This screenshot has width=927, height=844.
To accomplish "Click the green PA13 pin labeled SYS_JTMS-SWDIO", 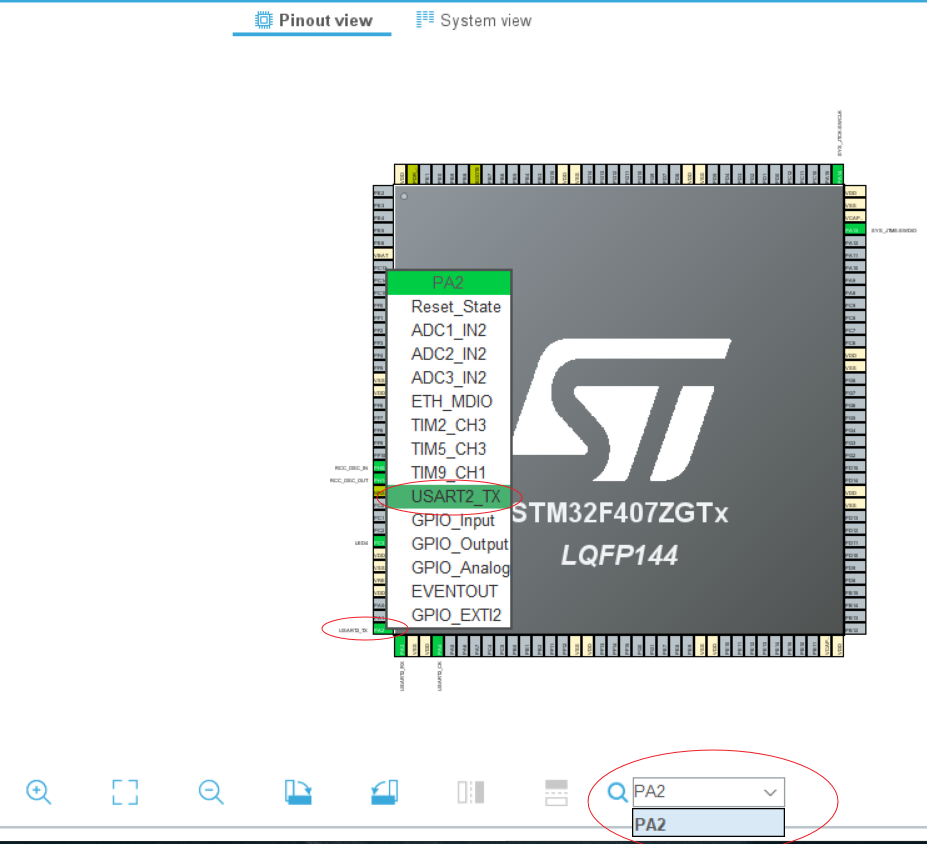I will 854,230.
